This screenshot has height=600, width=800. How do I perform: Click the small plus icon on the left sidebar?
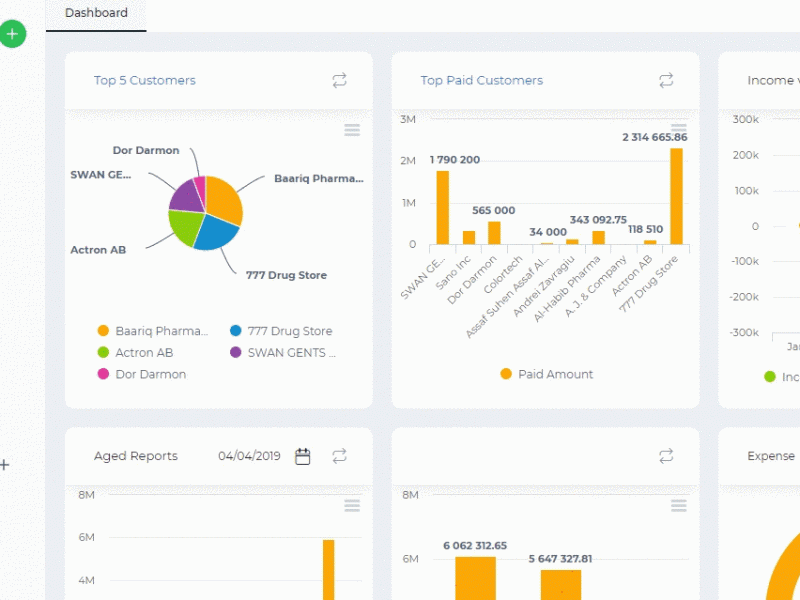[x=5, y=465]
